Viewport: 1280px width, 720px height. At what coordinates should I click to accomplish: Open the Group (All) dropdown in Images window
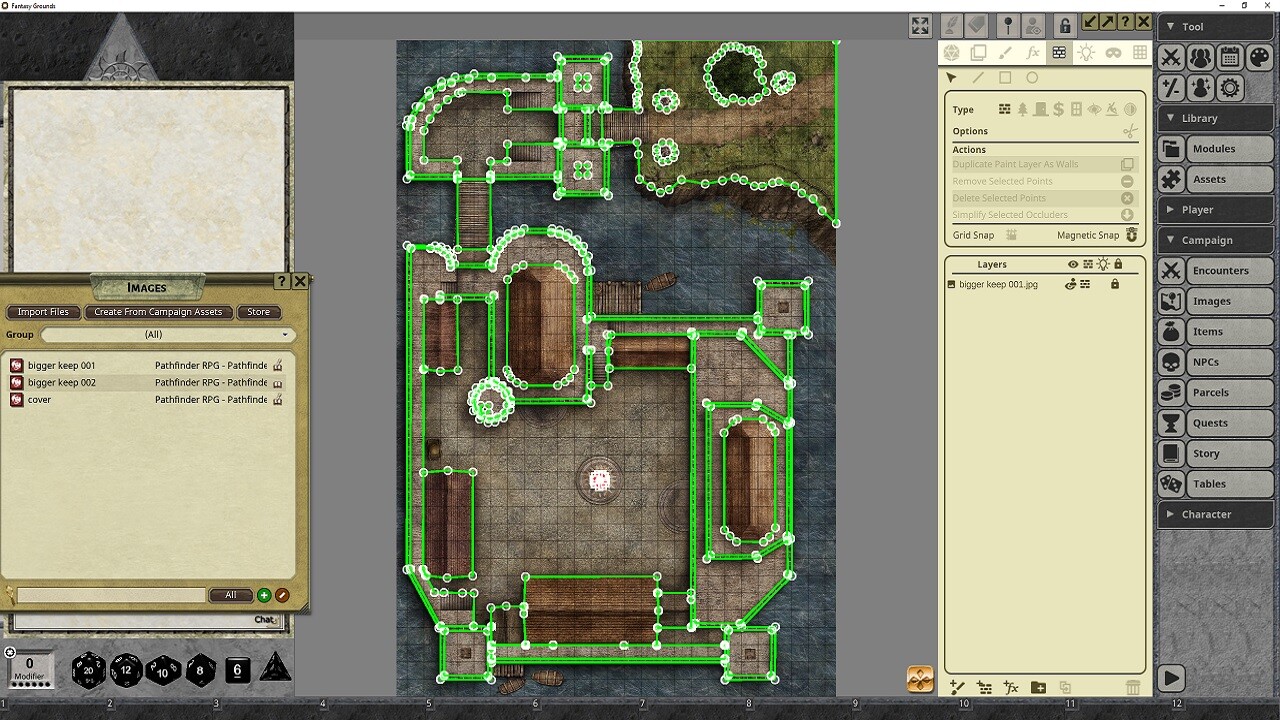(x=168, y=334)
